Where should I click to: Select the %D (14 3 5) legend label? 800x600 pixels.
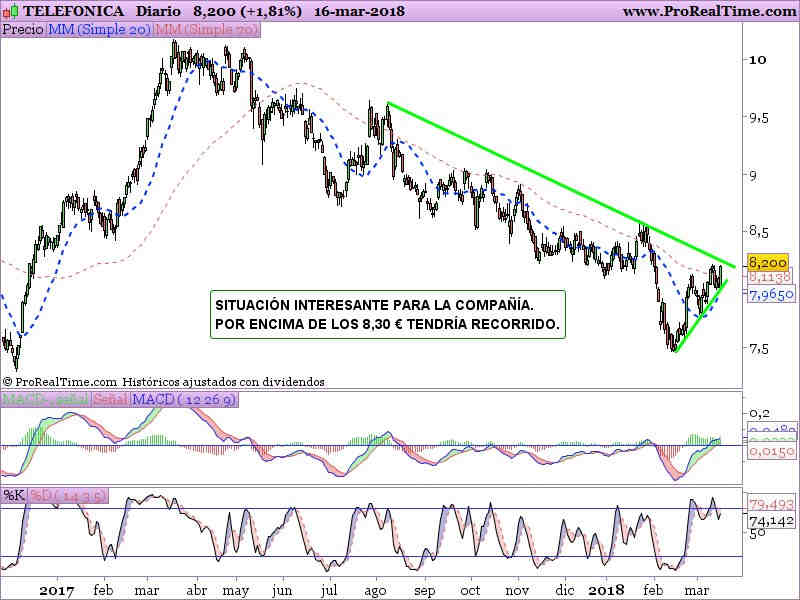[68, 495]
